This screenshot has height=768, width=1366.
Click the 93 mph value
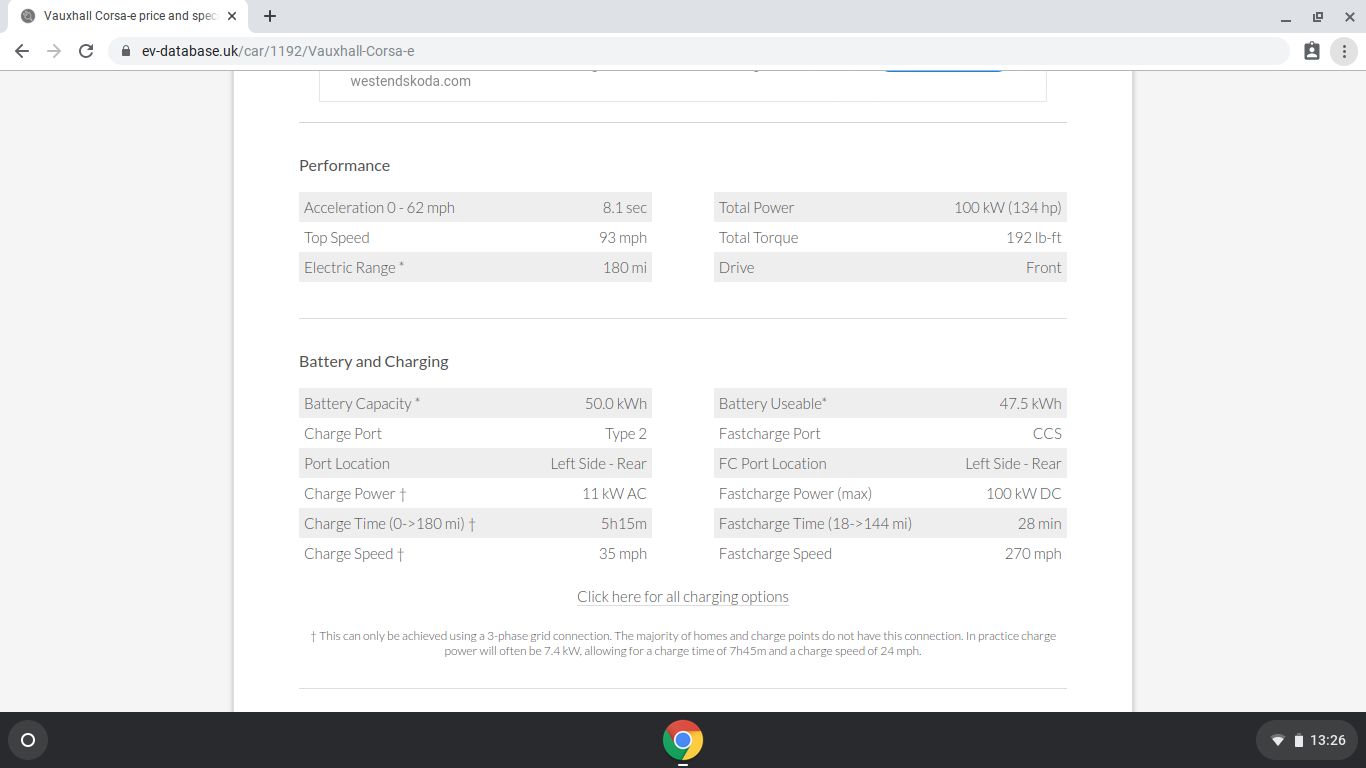623,238
